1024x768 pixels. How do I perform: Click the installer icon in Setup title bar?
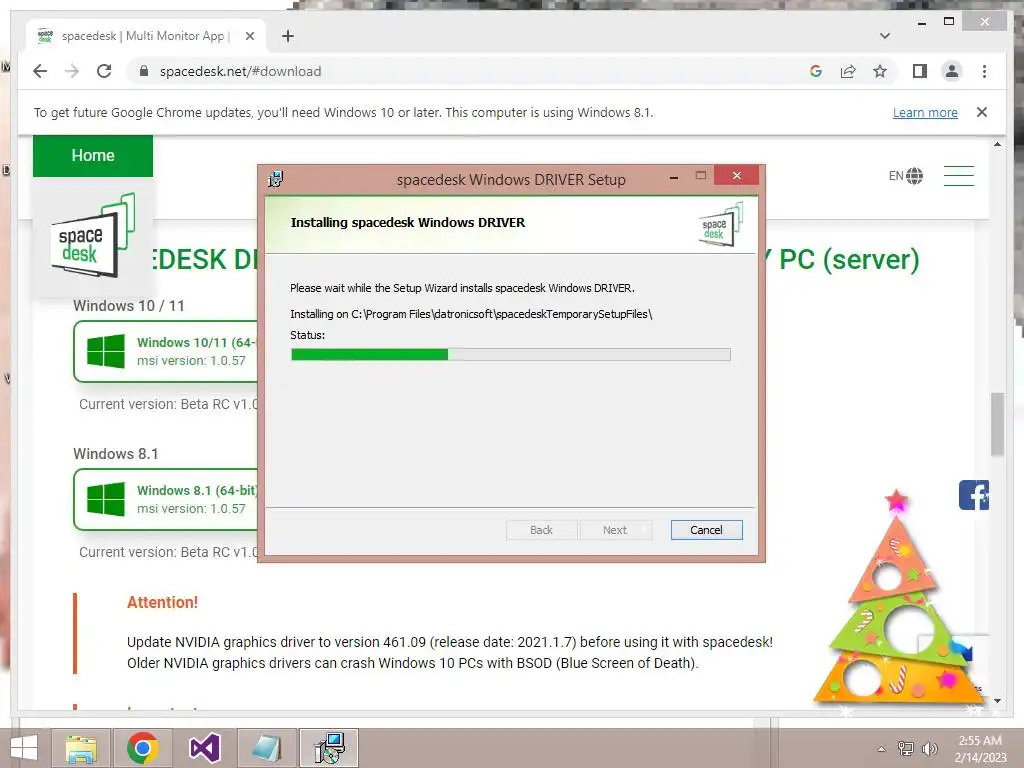[x=276, y=179]
